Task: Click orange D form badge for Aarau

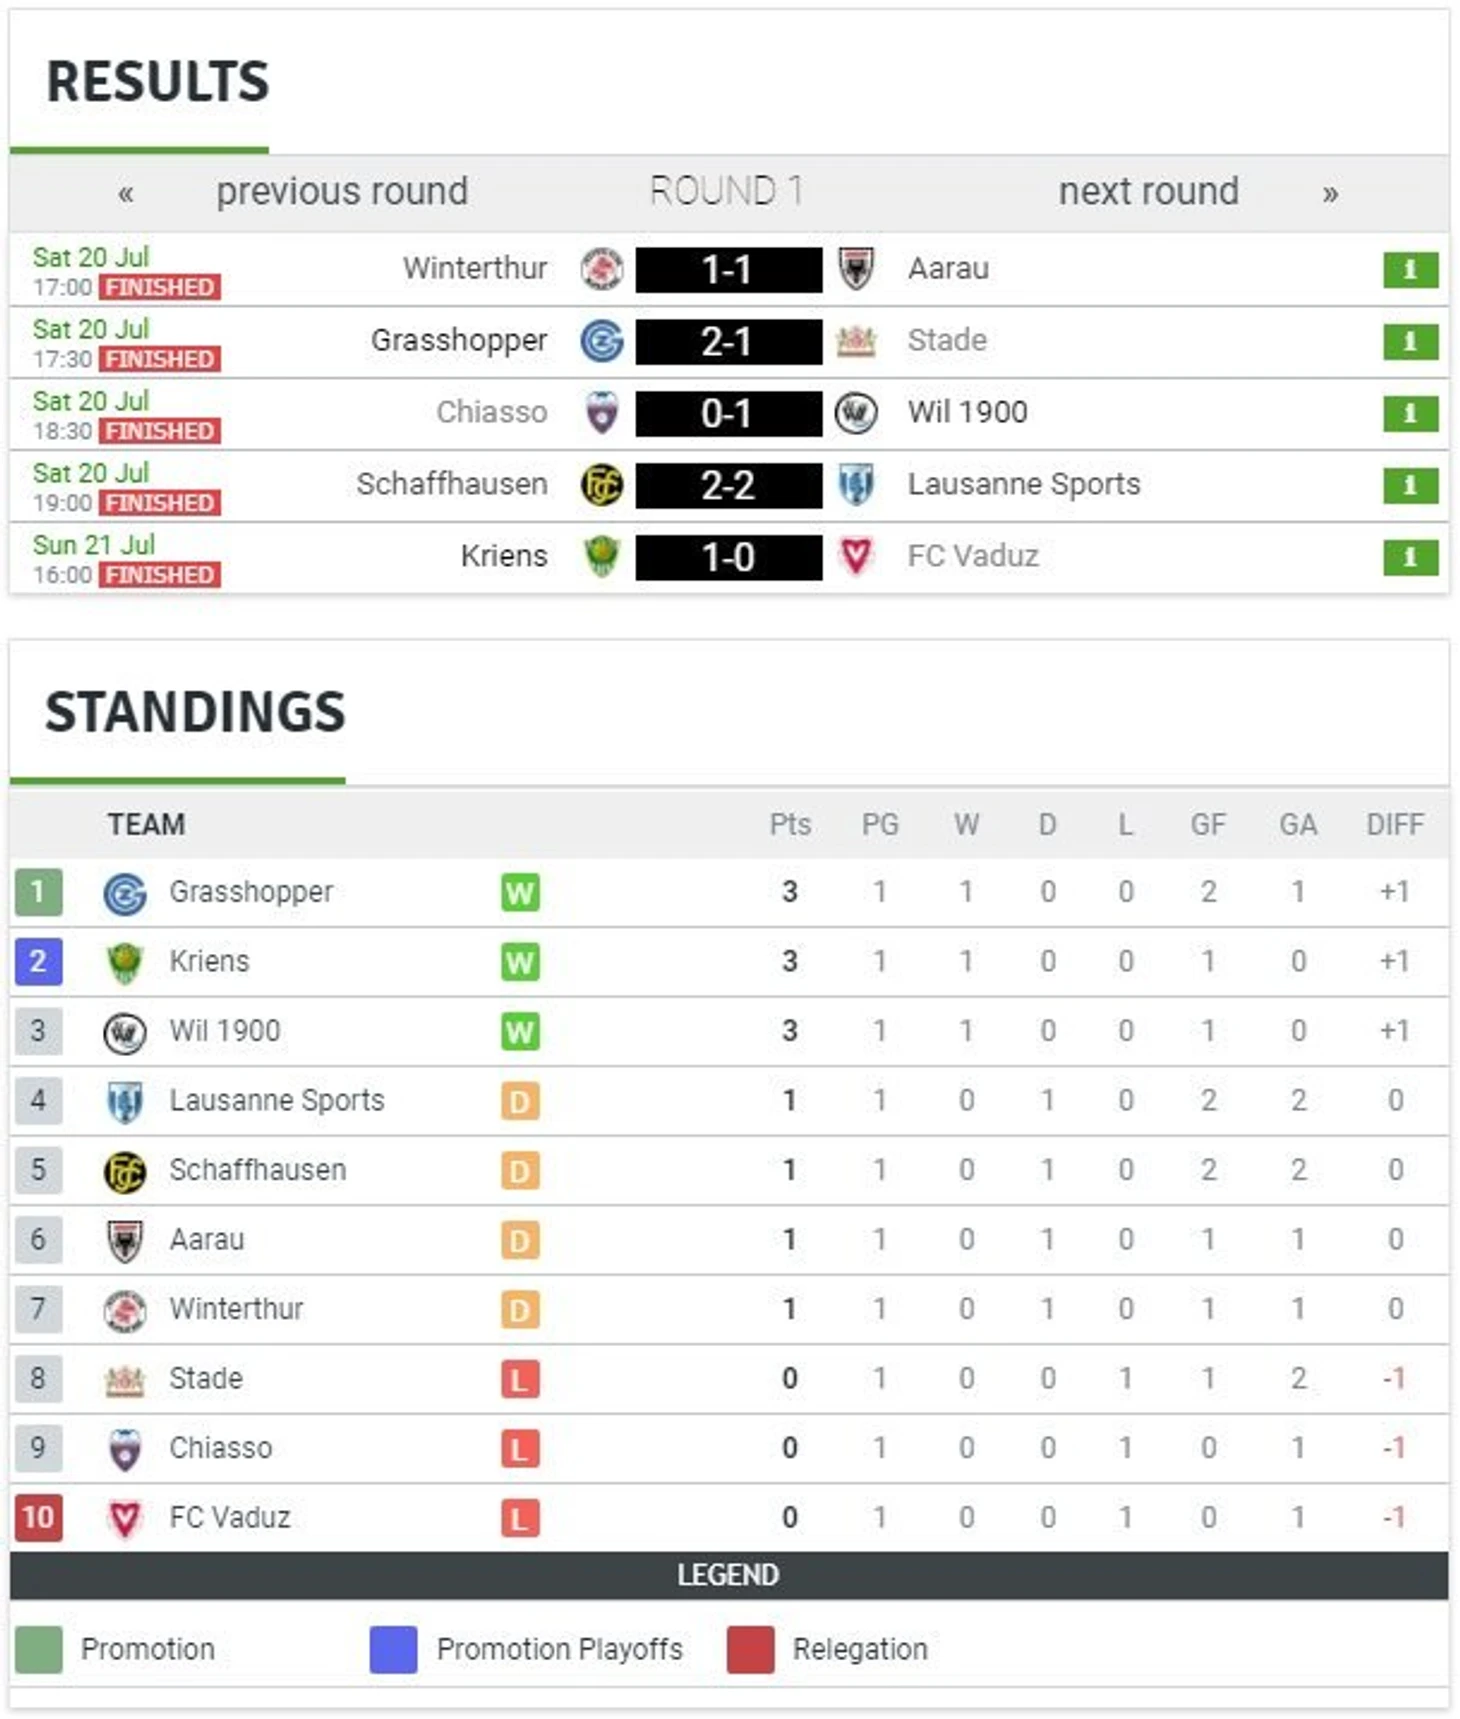Action: pyautogui.click(x=520, y=1240)
